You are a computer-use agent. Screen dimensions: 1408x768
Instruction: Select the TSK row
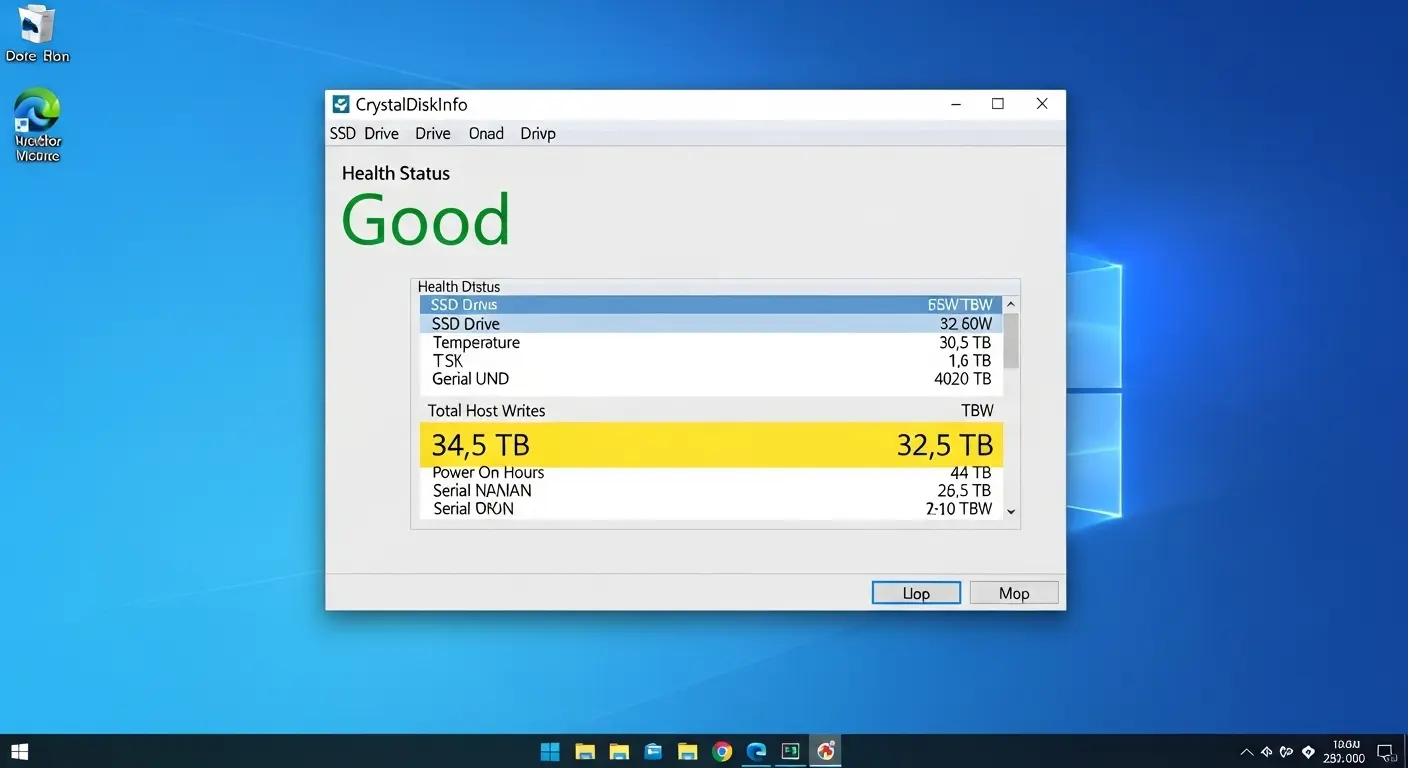711,360
